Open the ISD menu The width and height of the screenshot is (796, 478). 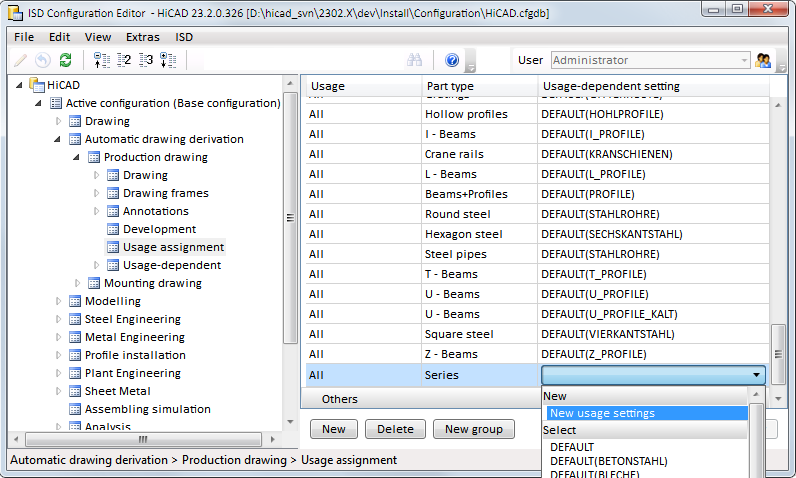tap(184, 37)
